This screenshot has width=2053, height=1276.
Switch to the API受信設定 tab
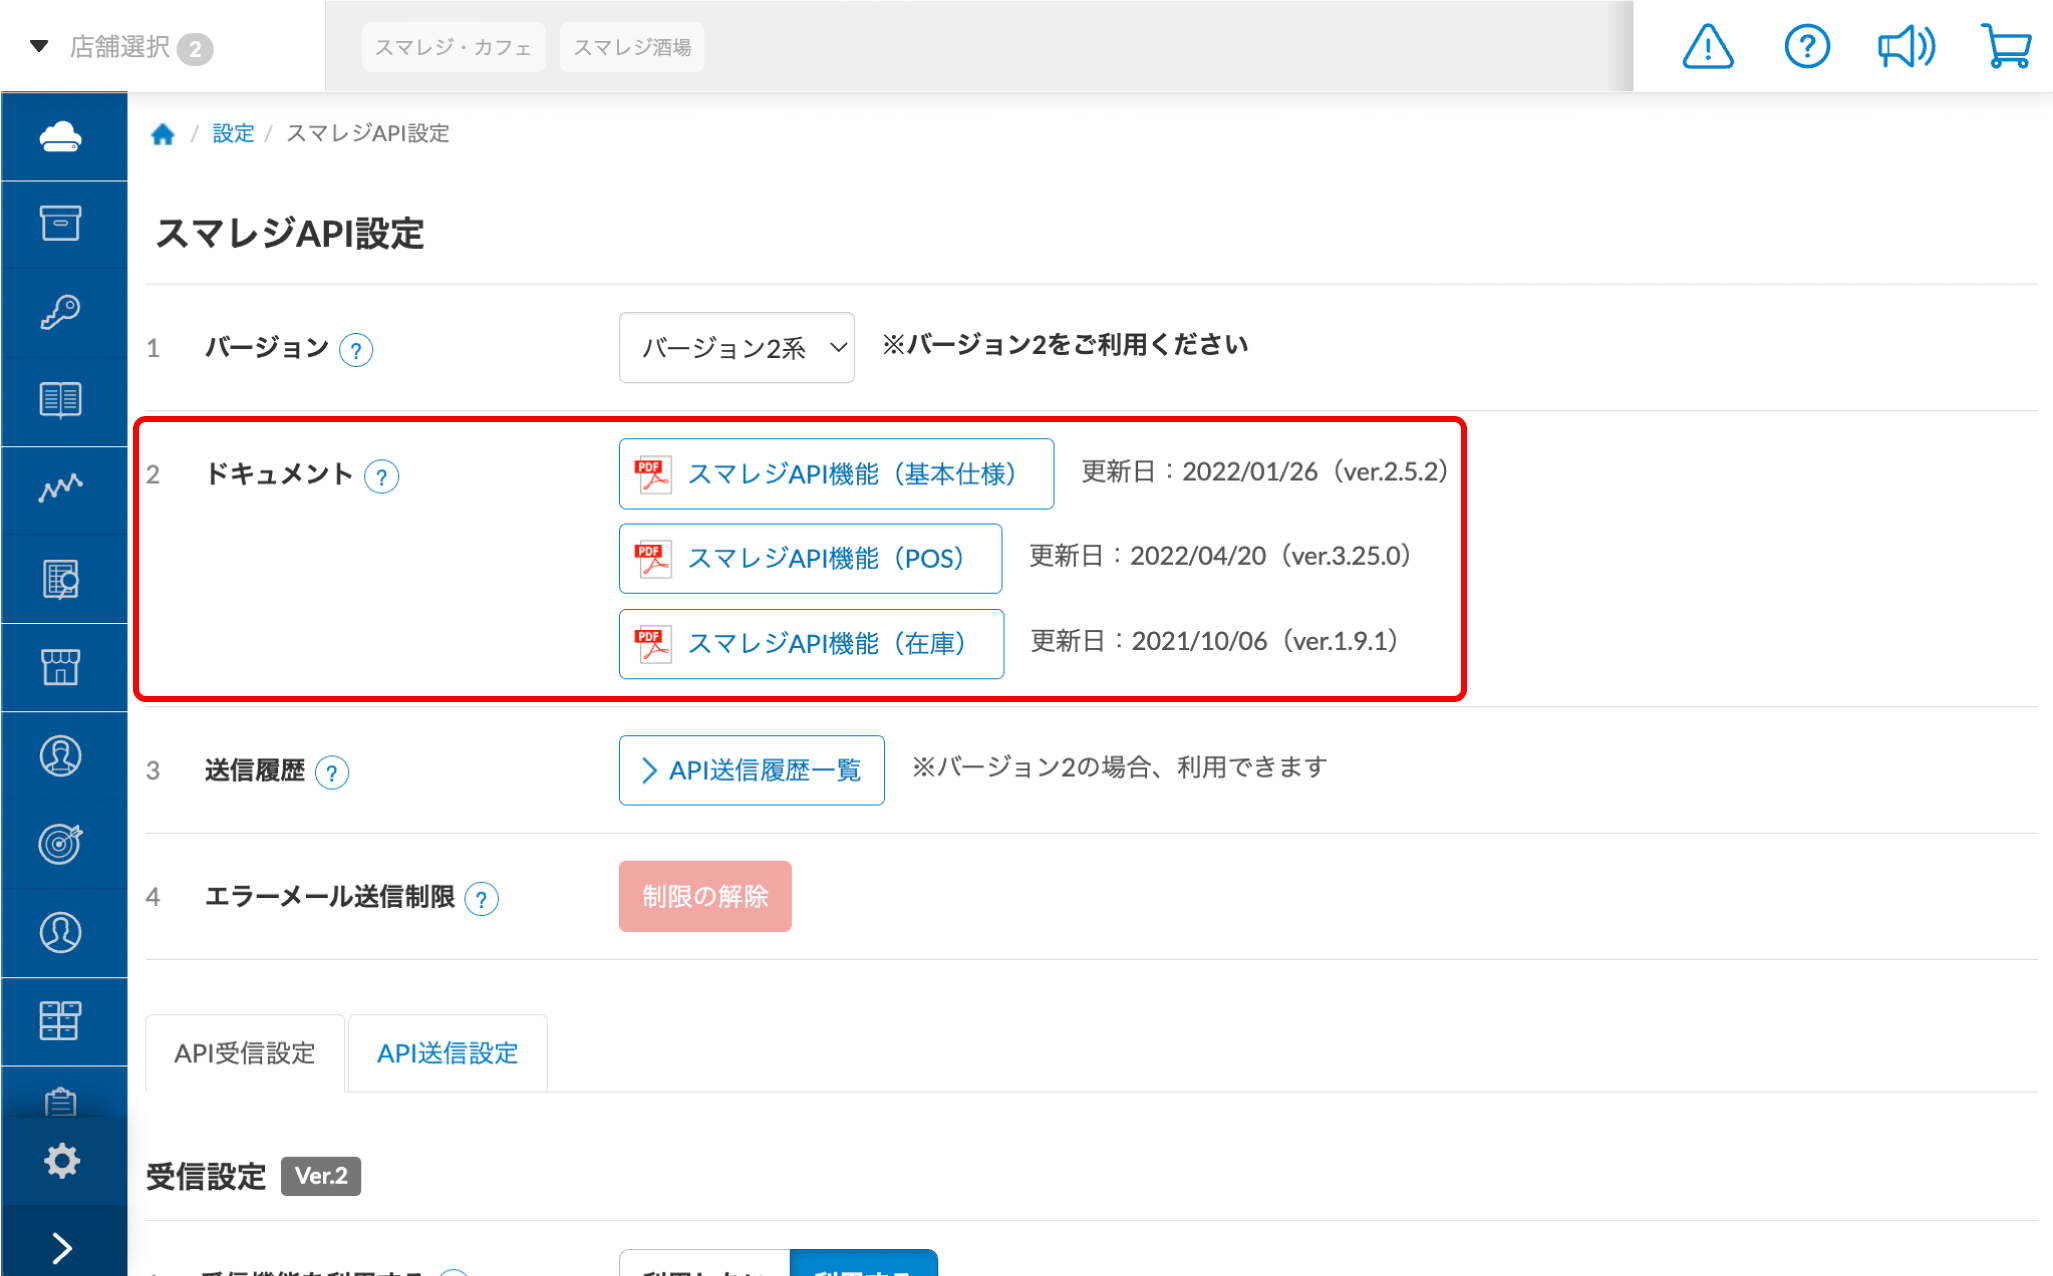point(245,1053)
